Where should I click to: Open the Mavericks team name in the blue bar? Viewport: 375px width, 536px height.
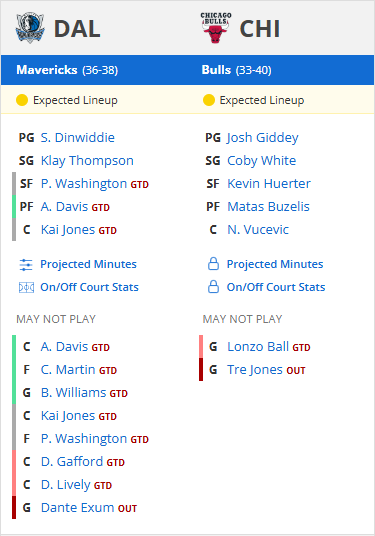47,70
